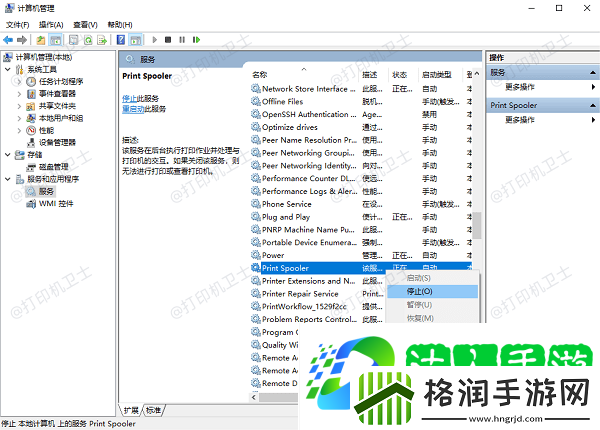Switch to the 扩展 tab

click(131, 410)
